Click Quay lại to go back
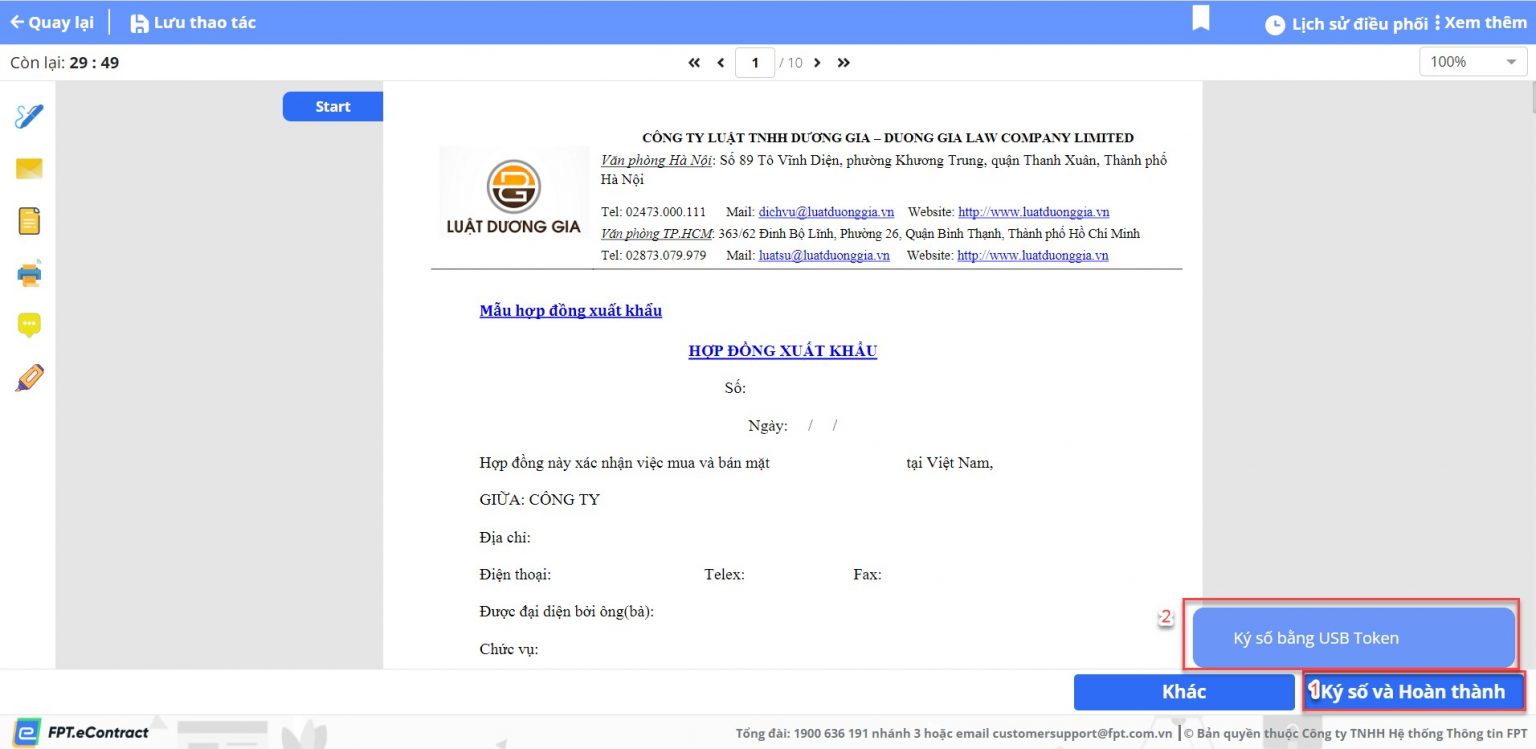The width and height of the screenshot is (1536, 749). tap(52, 22)
